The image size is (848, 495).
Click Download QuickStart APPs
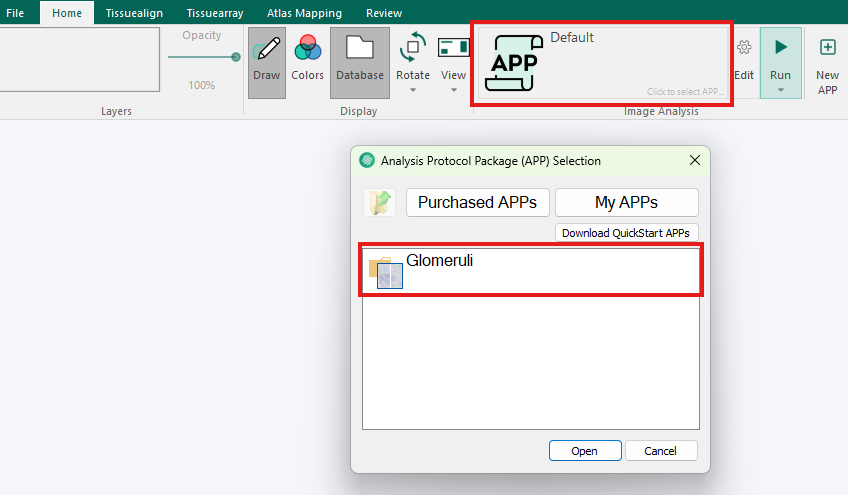click(x=627, y=233)
